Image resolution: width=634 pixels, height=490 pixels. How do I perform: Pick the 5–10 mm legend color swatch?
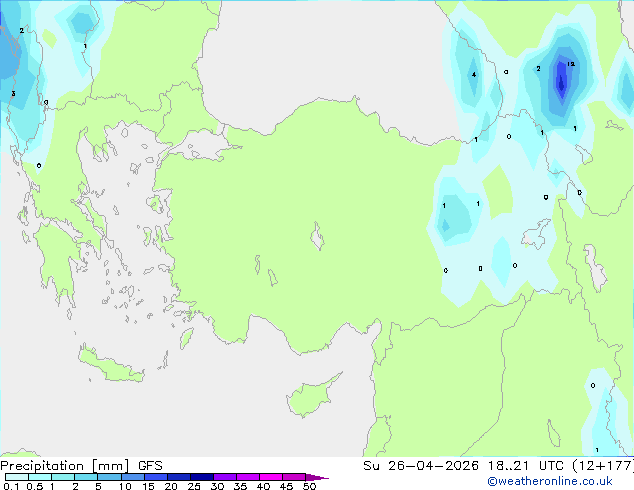109,477
